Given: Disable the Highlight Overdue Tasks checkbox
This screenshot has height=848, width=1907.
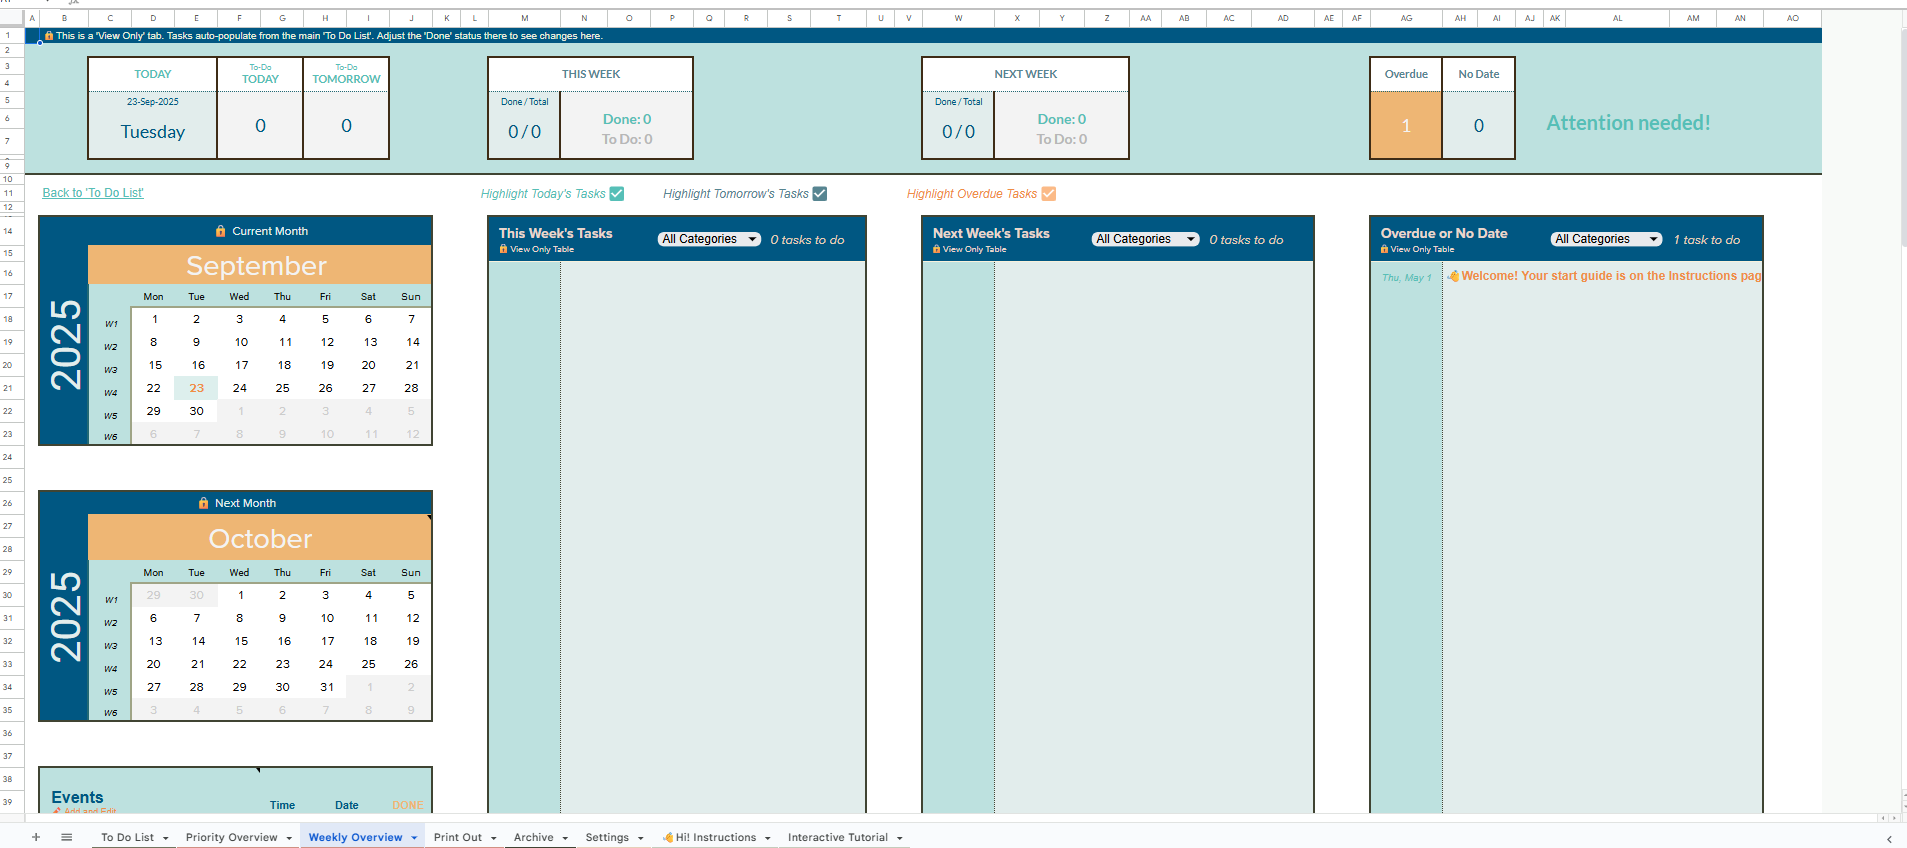Looking at the screenshot, I should point(1048,194).
